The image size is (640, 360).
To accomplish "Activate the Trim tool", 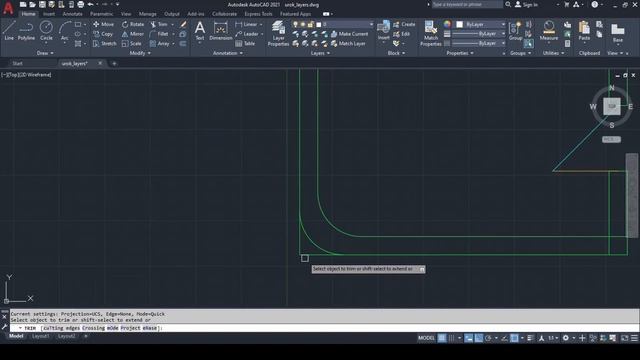I will click(159, 24).
